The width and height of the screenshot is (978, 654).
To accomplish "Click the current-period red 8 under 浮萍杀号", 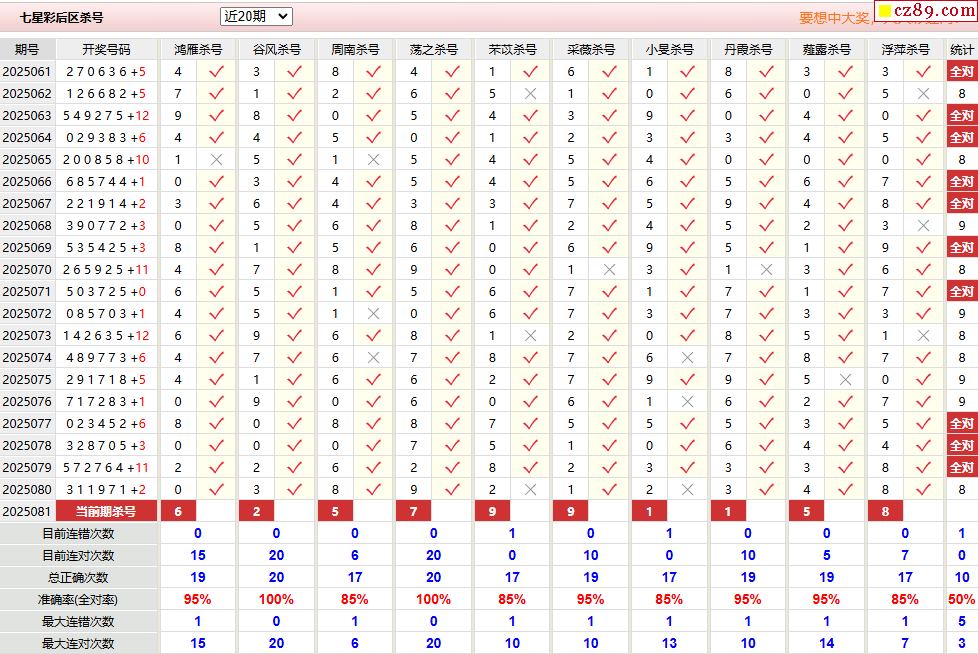I will (885, 511).
